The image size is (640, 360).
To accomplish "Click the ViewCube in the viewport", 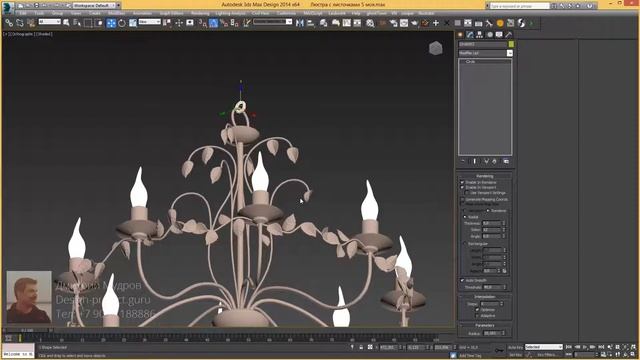I will (x=436, y=48).
